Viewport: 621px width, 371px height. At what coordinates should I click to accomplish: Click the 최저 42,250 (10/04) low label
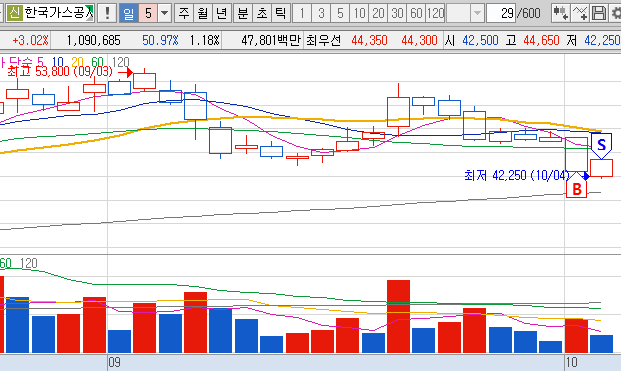point(517,175)
